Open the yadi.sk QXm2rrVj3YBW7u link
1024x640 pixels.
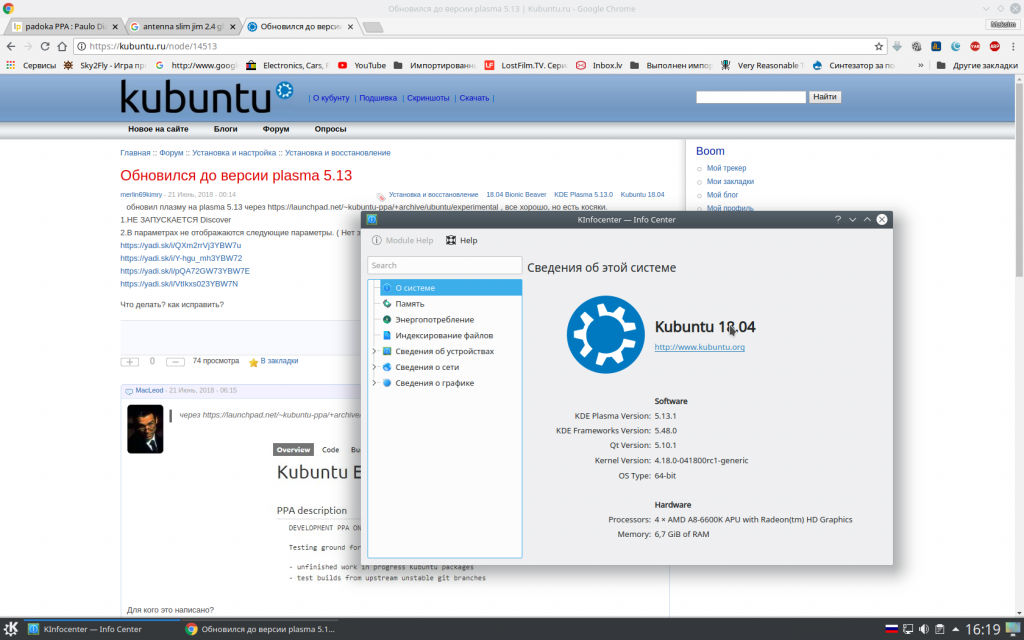pos(180,246)
